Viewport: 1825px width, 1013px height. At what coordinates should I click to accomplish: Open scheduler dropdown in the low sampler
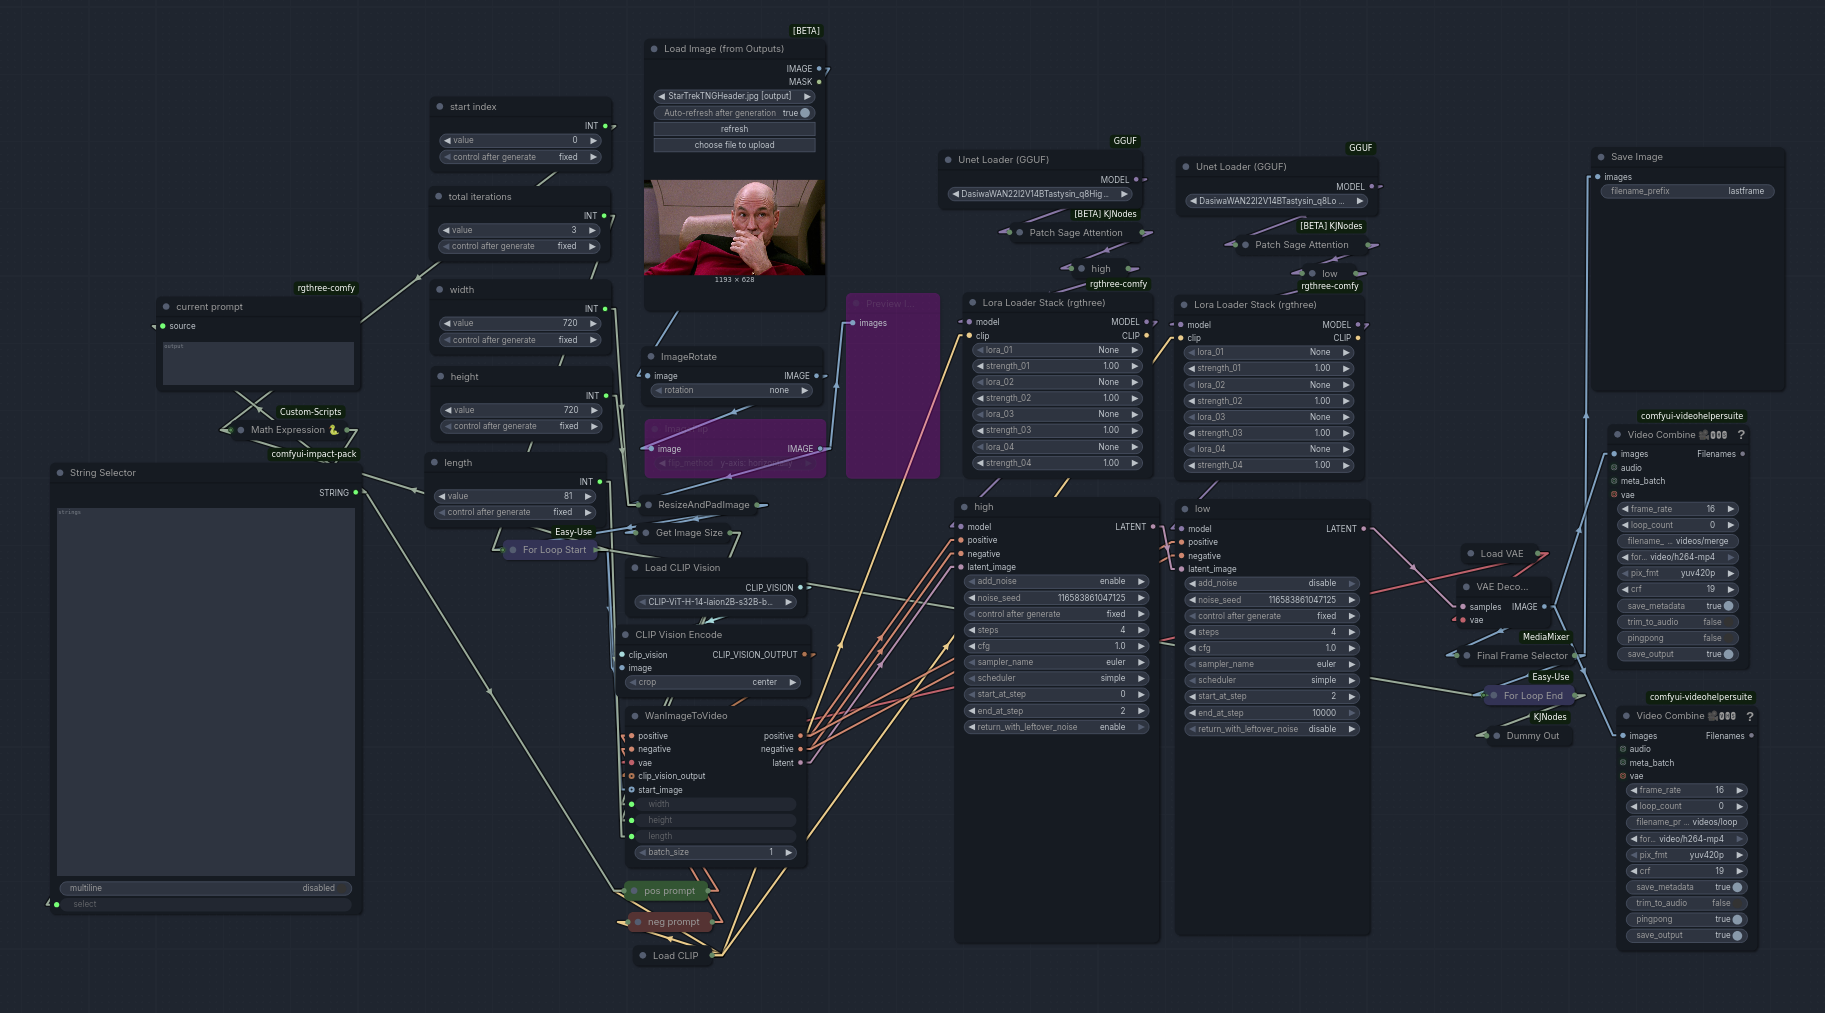(x=1271, y=680)
